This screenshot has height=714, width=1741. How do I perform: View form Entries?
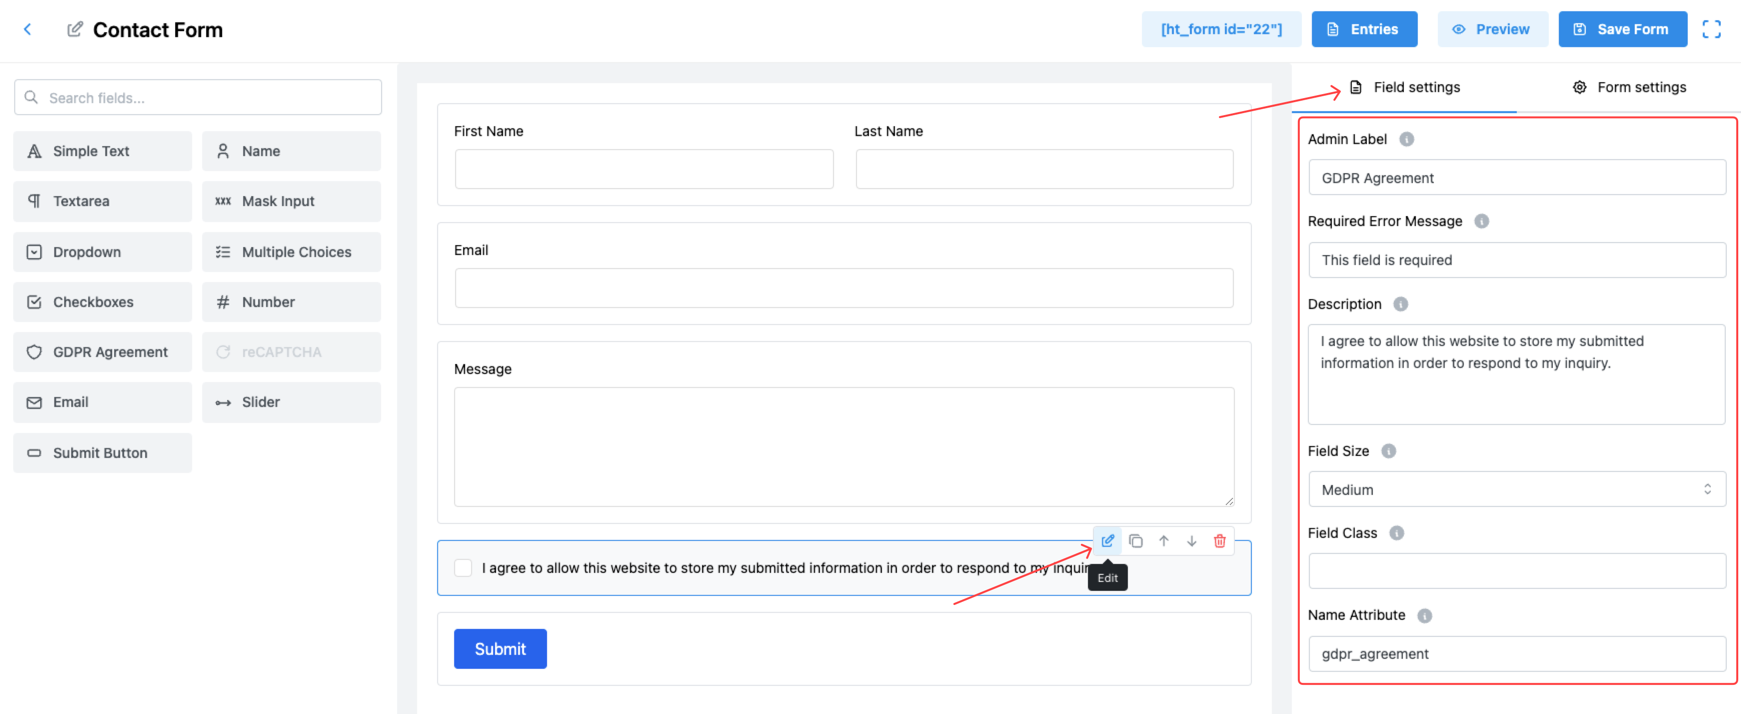tap(1364, 30)
